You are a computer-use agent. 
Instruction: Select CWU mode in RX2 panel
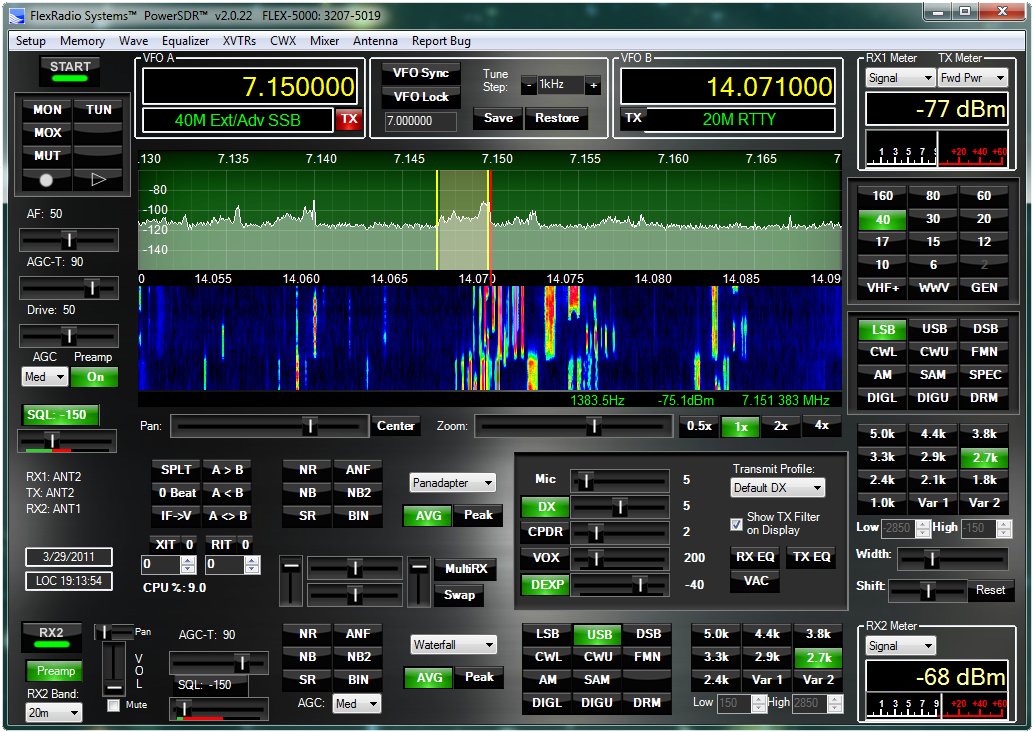point(597,657)
